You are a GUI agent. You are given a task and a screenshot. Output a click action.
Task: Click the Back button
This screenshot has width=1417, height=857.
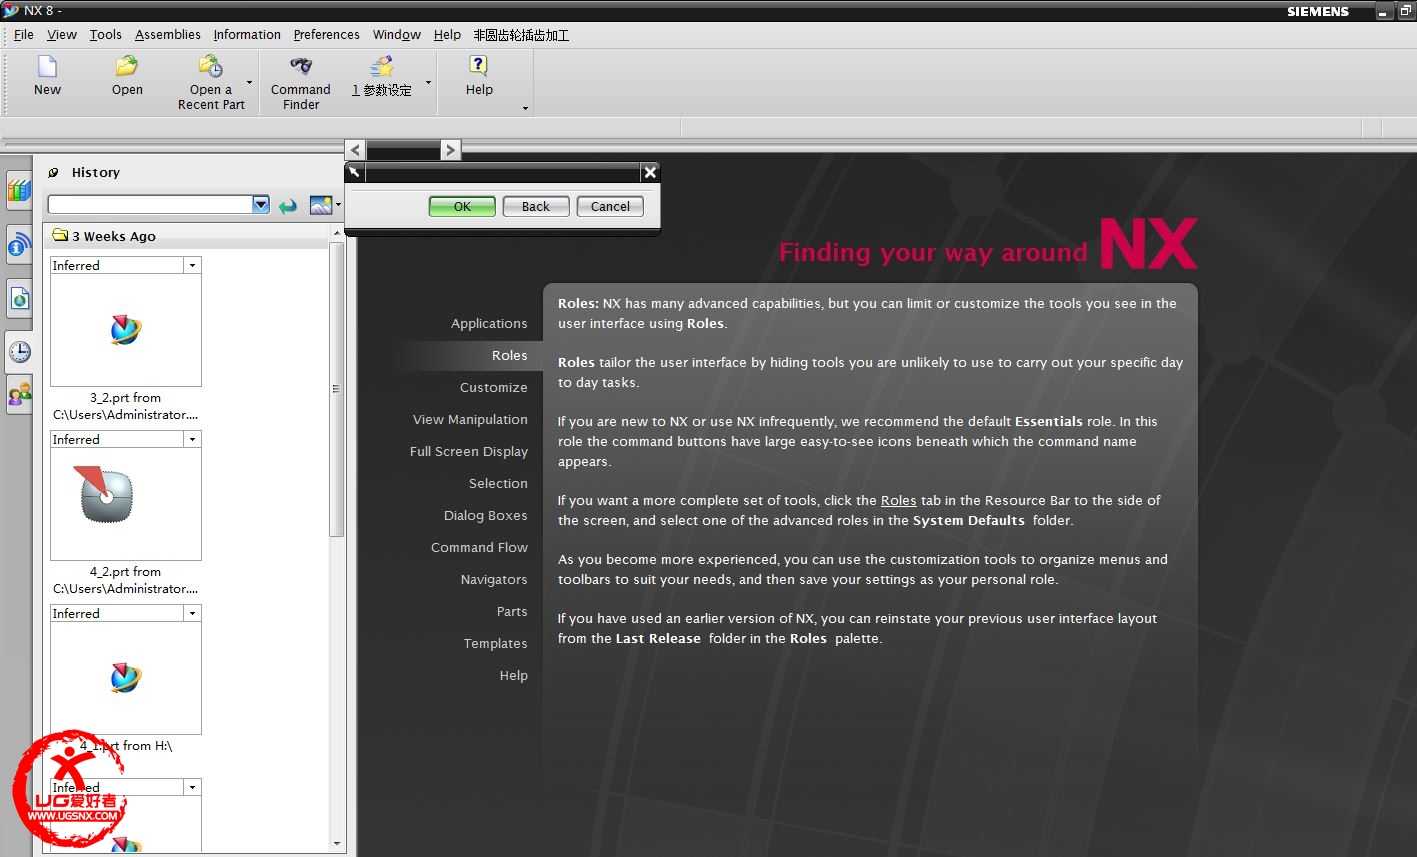(536, 206)
